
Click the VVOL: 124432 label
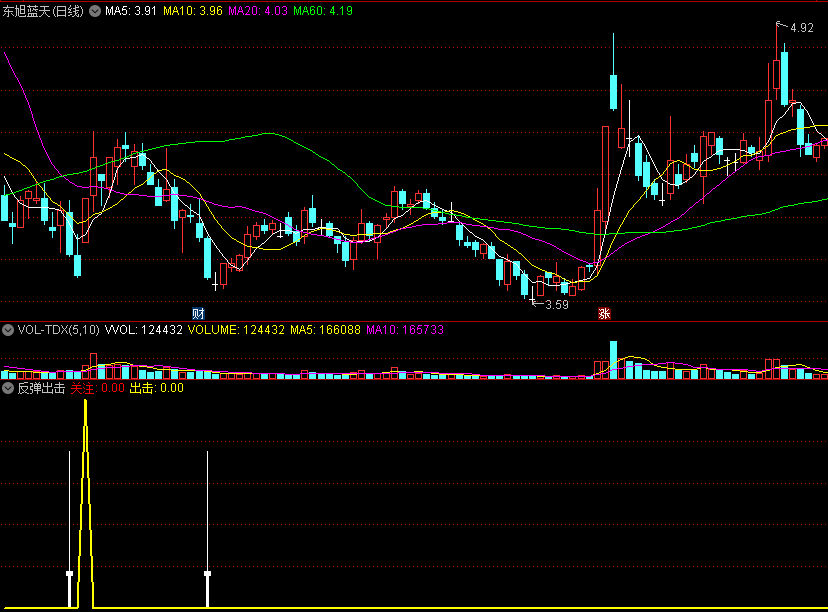click(144, 330)
